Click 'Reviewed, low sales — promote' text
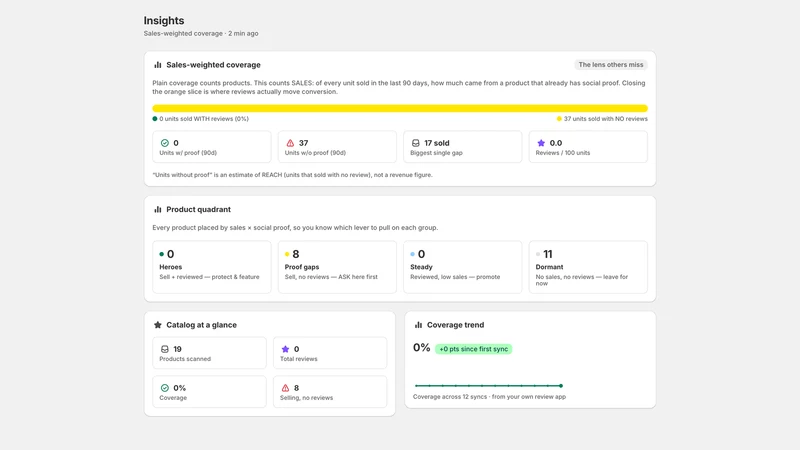This screenshot has height=450, width=800. (455, 277)
